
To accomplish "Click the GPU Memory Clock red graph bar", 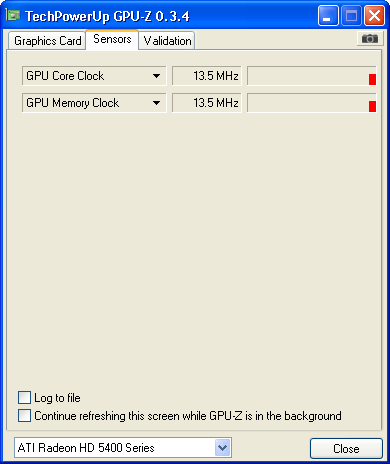I will click(x=372, y=106).
